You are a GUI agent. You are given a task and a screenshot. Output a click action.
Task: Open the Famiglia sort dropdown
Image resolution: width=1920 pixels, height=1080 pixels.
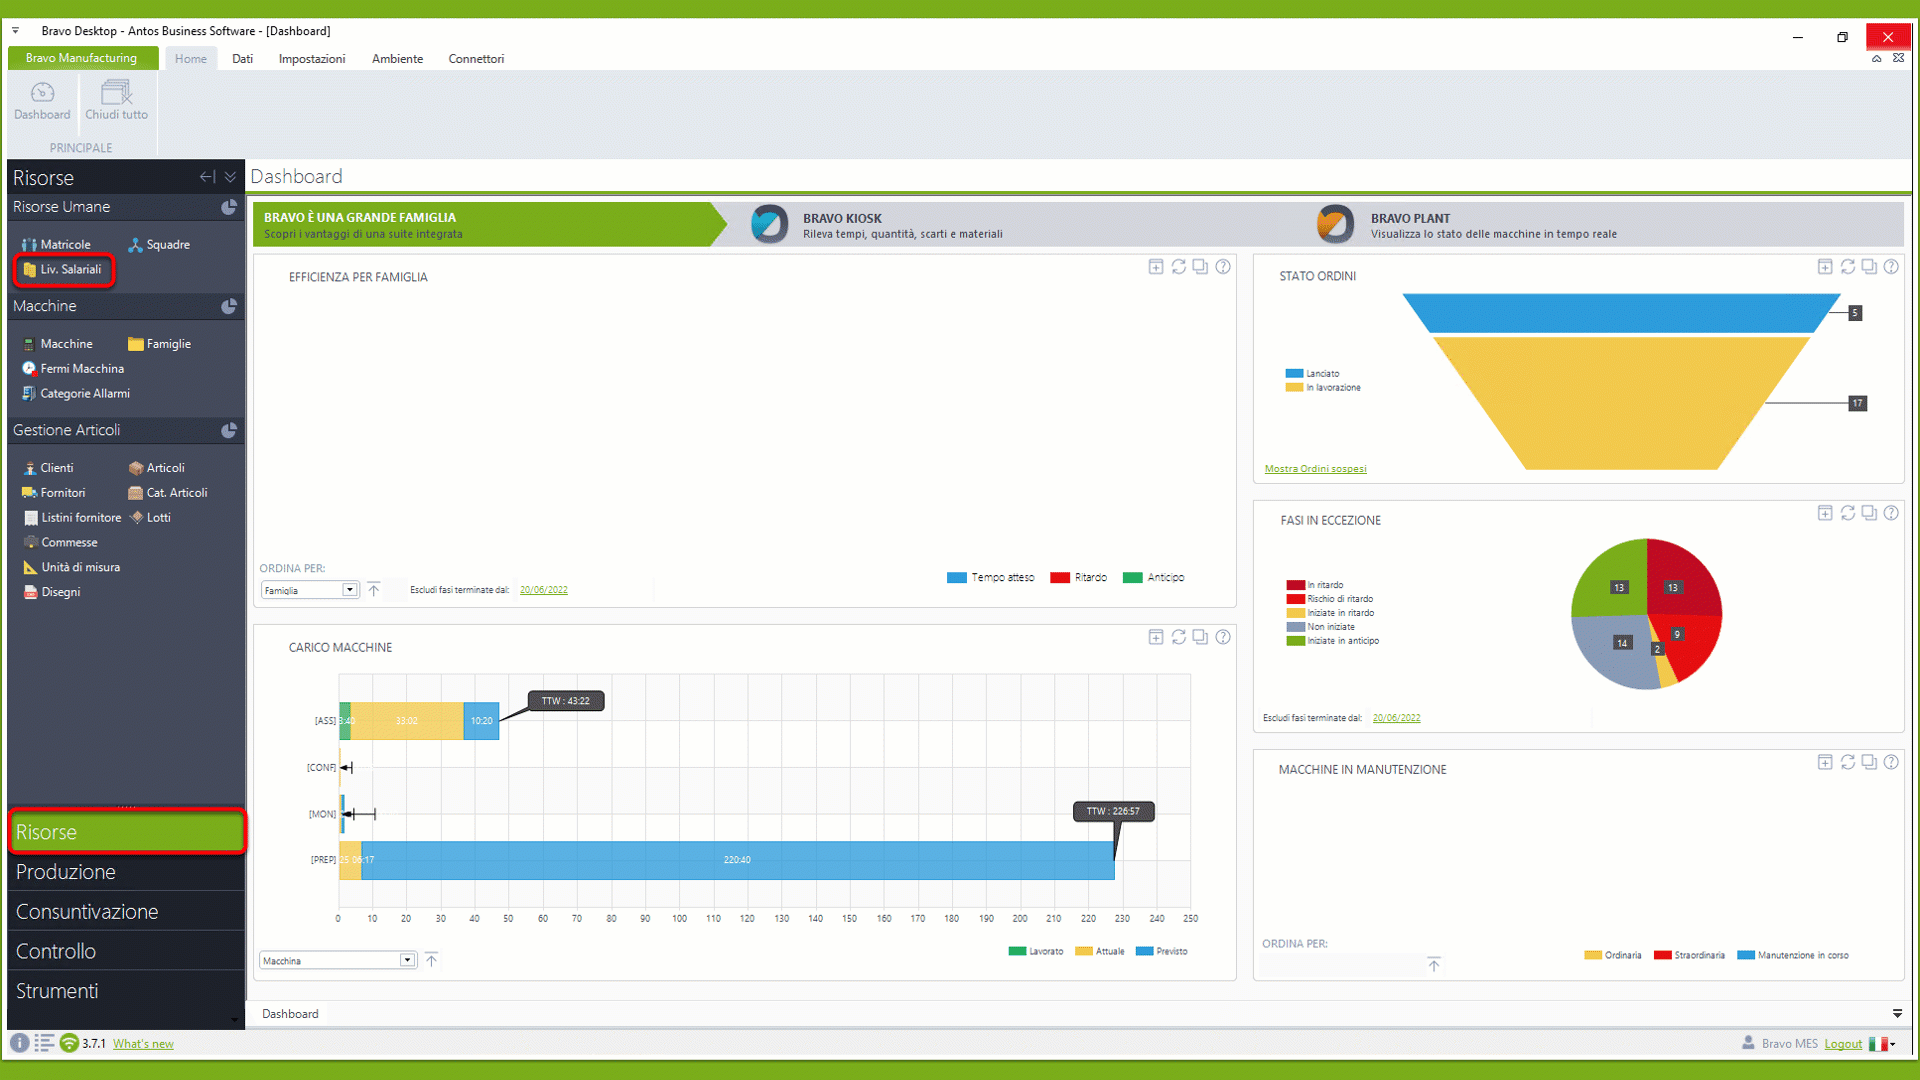coord(350,590)
